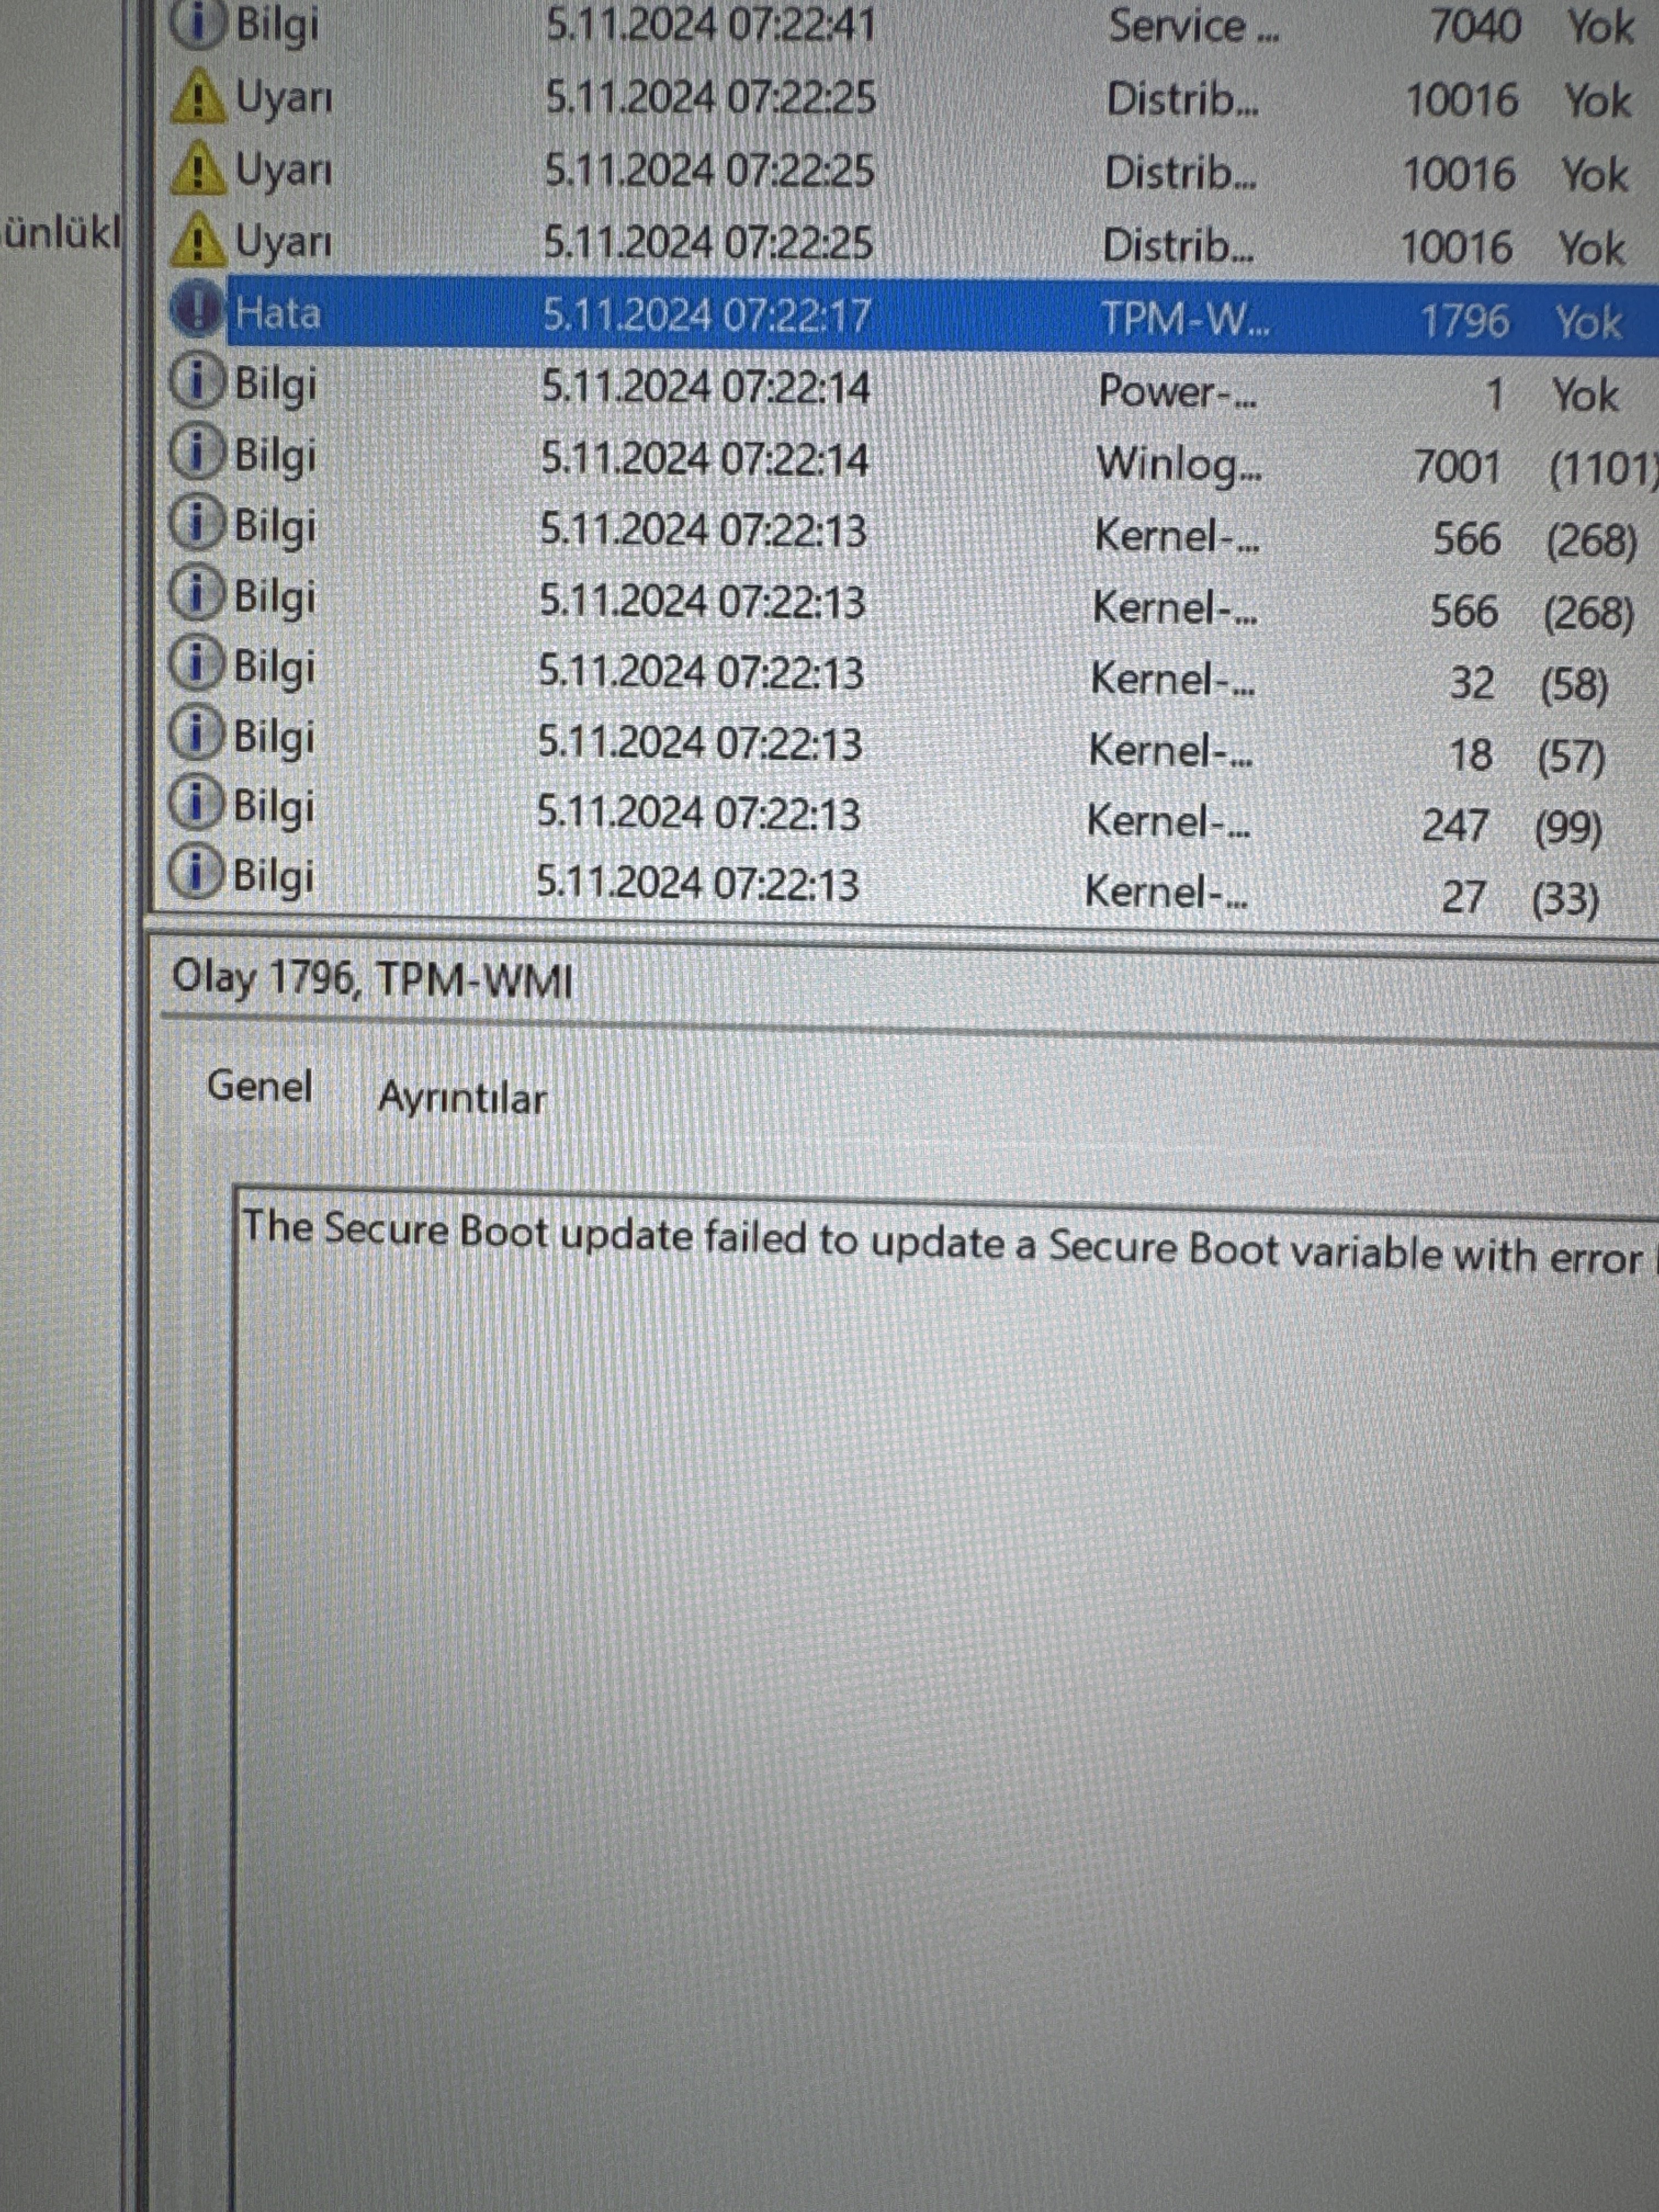The height and width of the screenshot is (2212, 1659).
Task: Open the Ayrıntılar tab
Action: click(x=461, y=1099)
